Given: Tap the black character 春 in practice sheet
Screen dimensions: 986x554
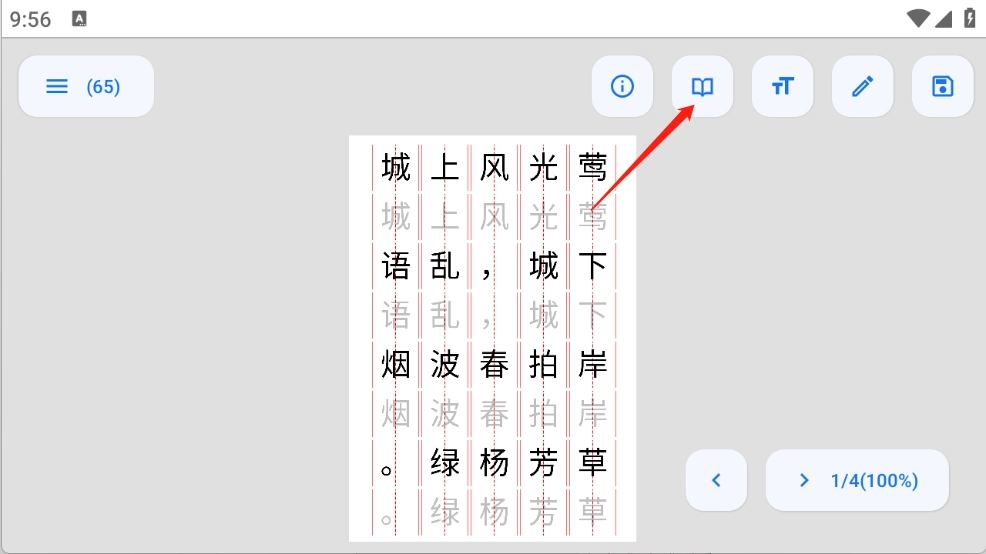Looking at the screenshot, I should [x=494, y=365].
